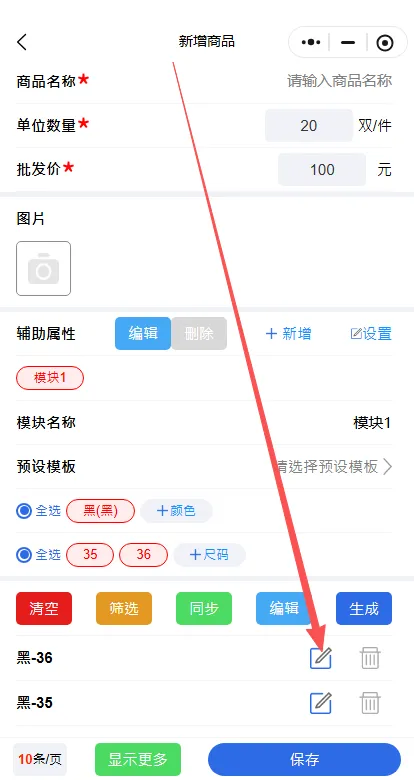Tap the camera icon to upload image

point(44,269)
